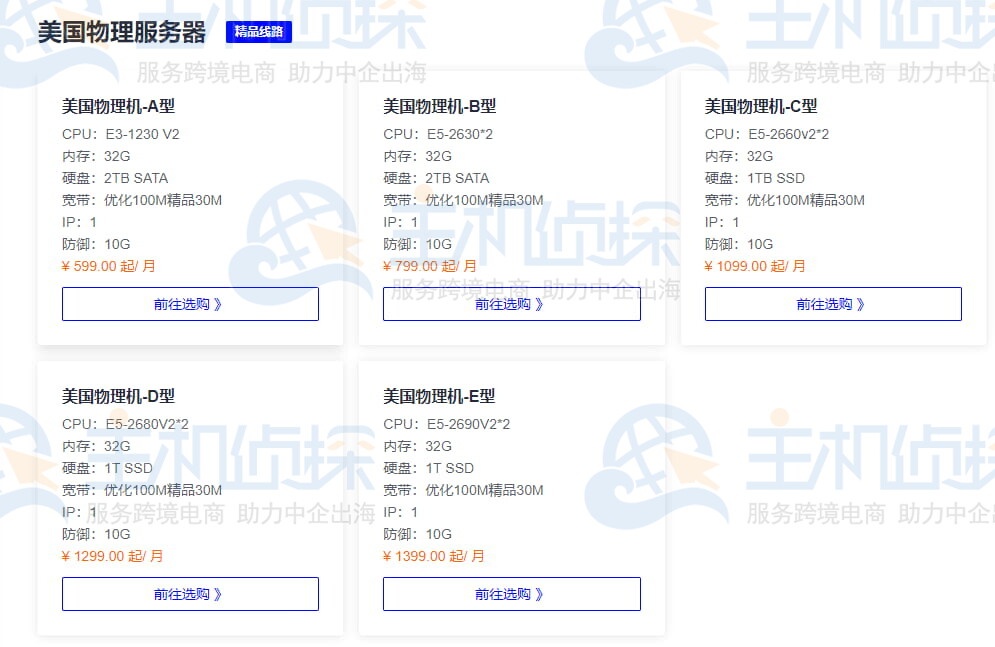The image size is (995, 647).
Task: Click the 美国物理机-B型 card title
Action: 438,106
